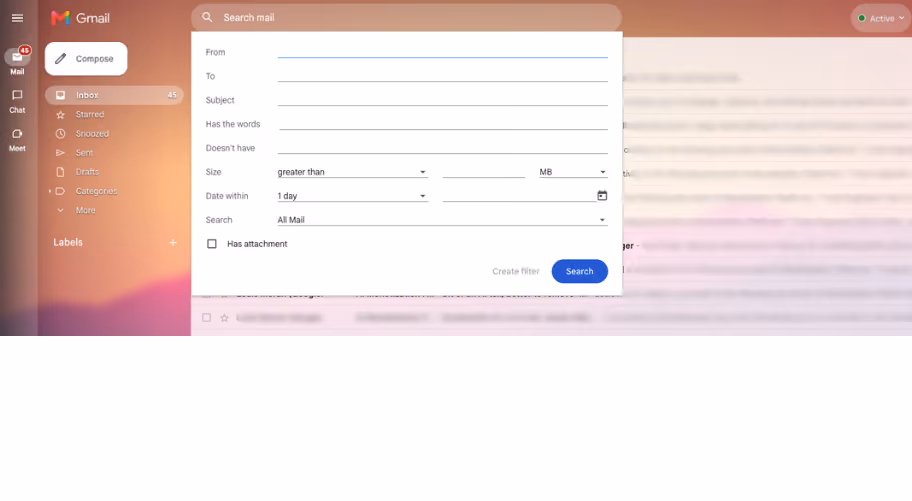The image size is (912, 501).
Task: Open the main menu hamburger icon
Action: 17,18
